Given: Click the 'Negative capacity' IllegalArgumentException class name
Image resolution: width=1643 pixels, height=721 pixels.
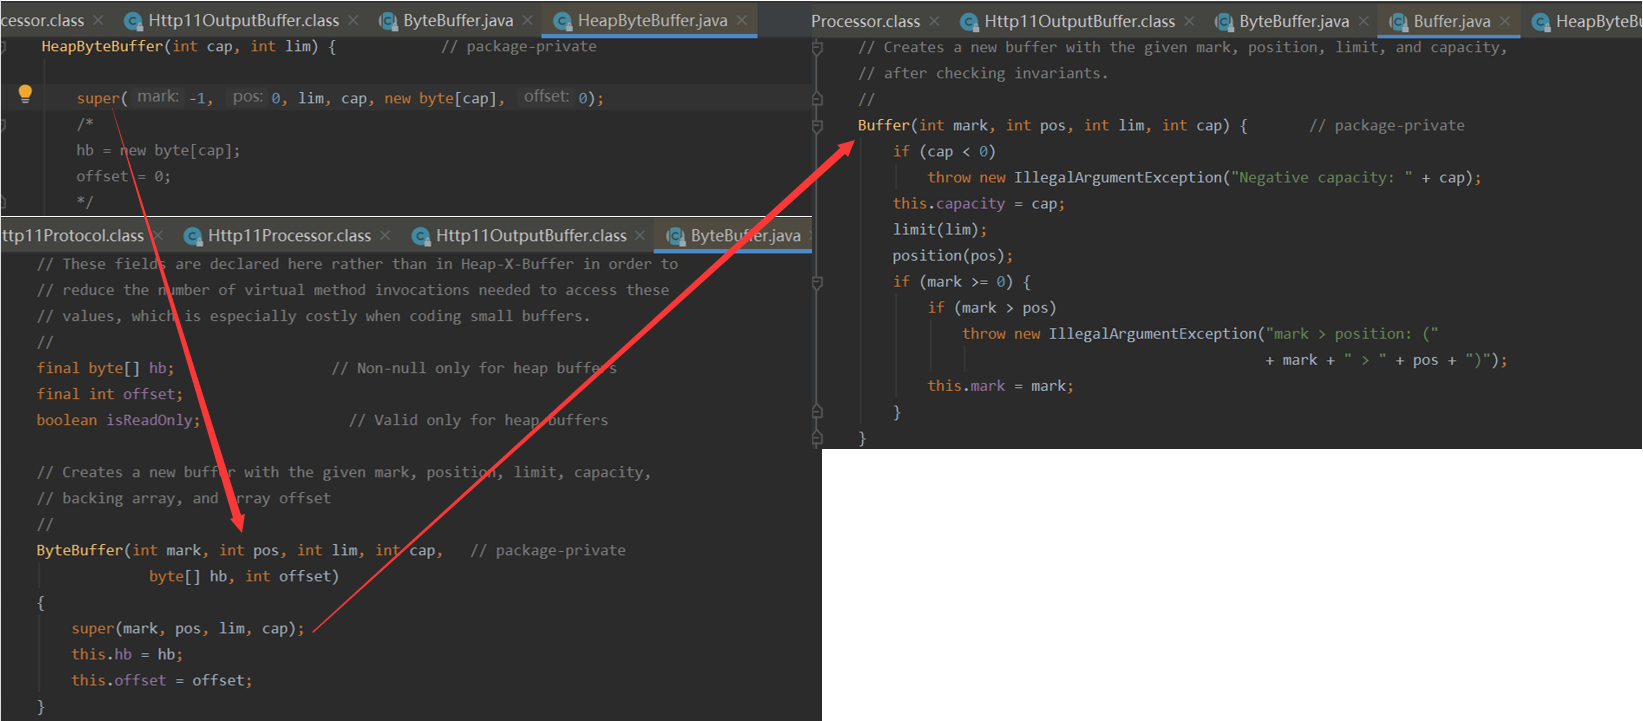Looking at the screenshot, I should 1118,178.
